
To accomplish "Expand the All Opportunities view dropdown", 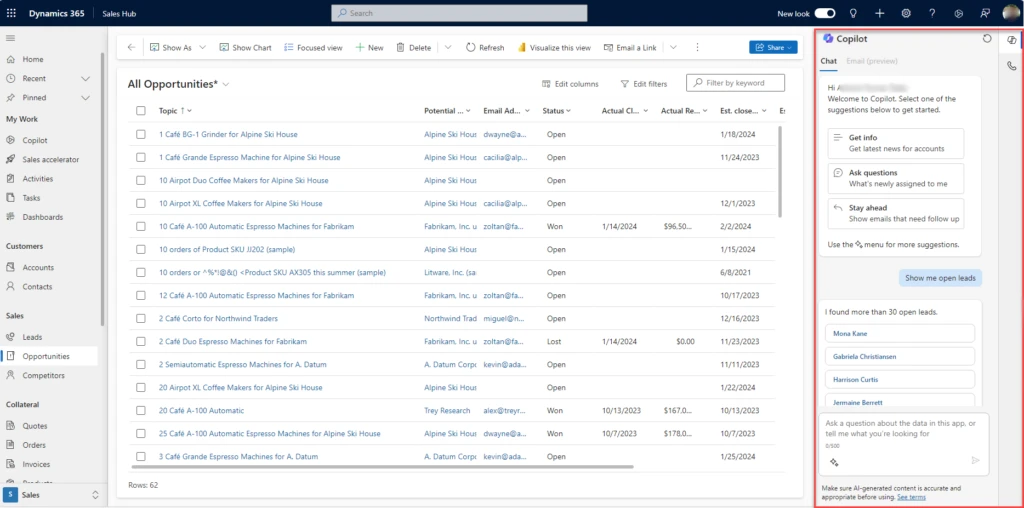I will 226,84.
